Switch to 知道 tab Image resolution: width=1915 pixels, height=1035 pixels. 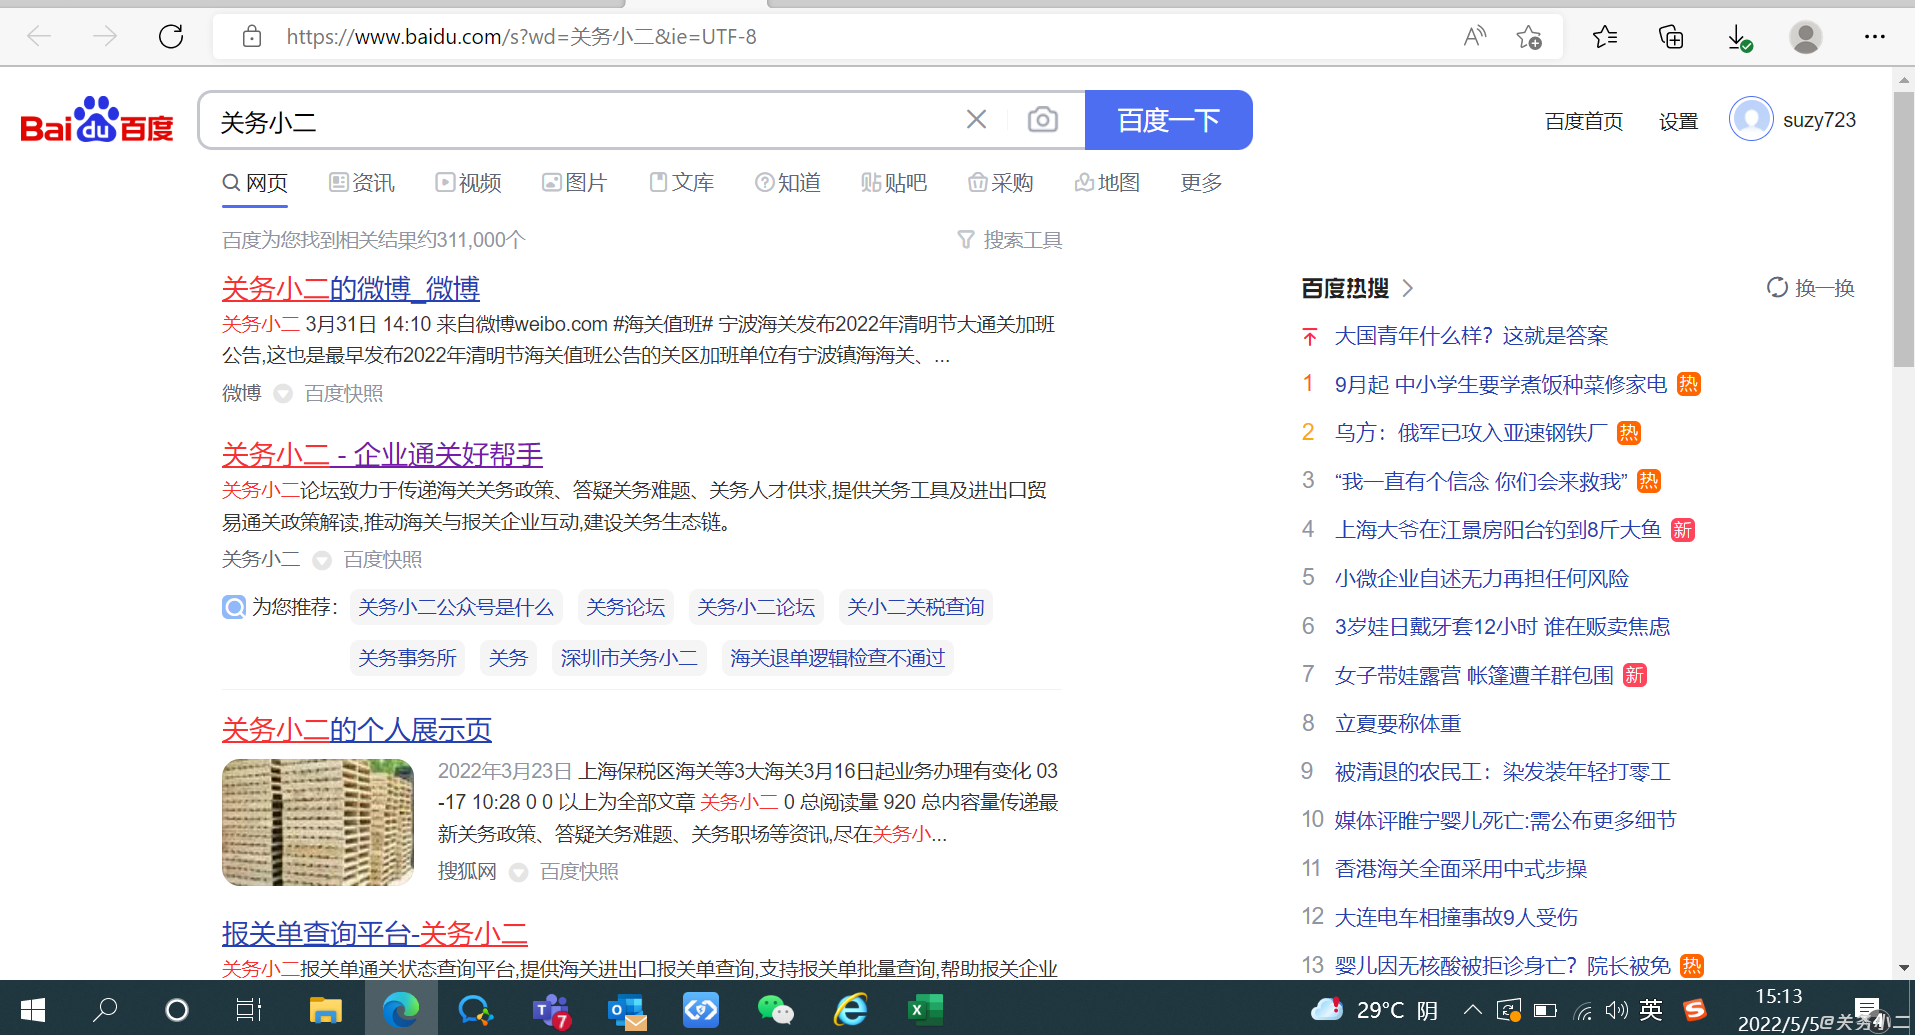[x=788, y=182]
